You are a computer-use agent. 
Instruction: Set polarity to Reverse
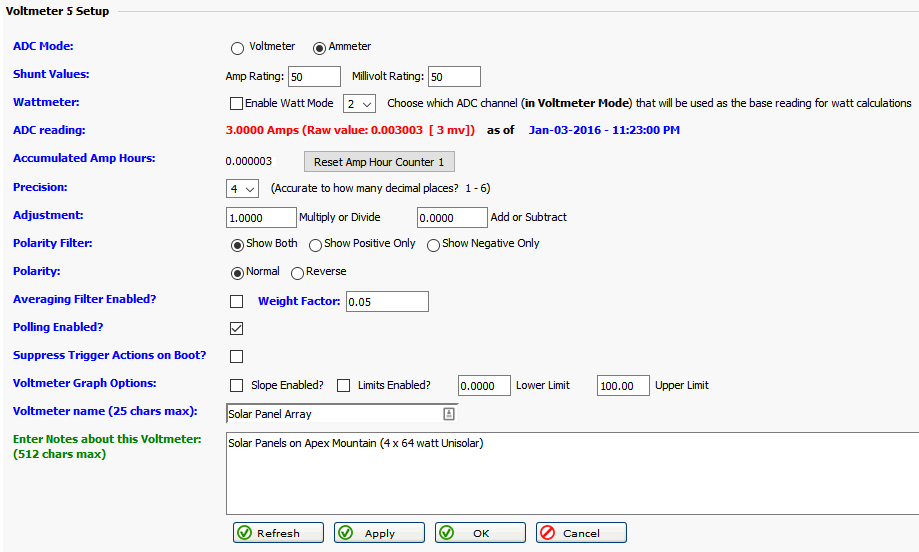pyautogui.click(x=297, y=273)
